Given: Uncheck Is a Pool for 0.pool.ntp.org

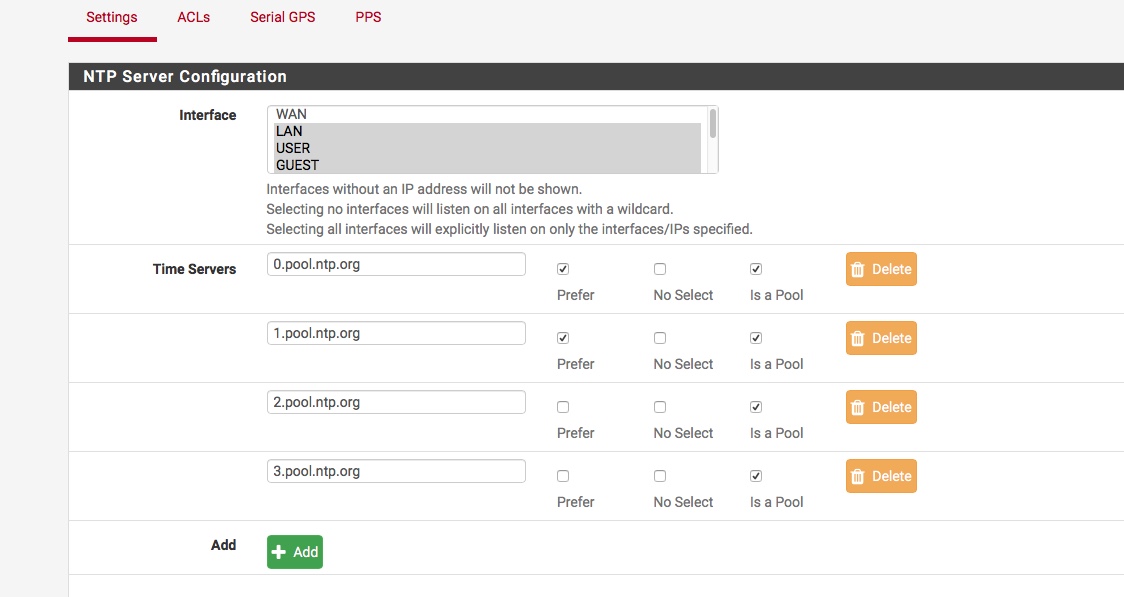Looking at the screenshot, I should pos(756,269).
